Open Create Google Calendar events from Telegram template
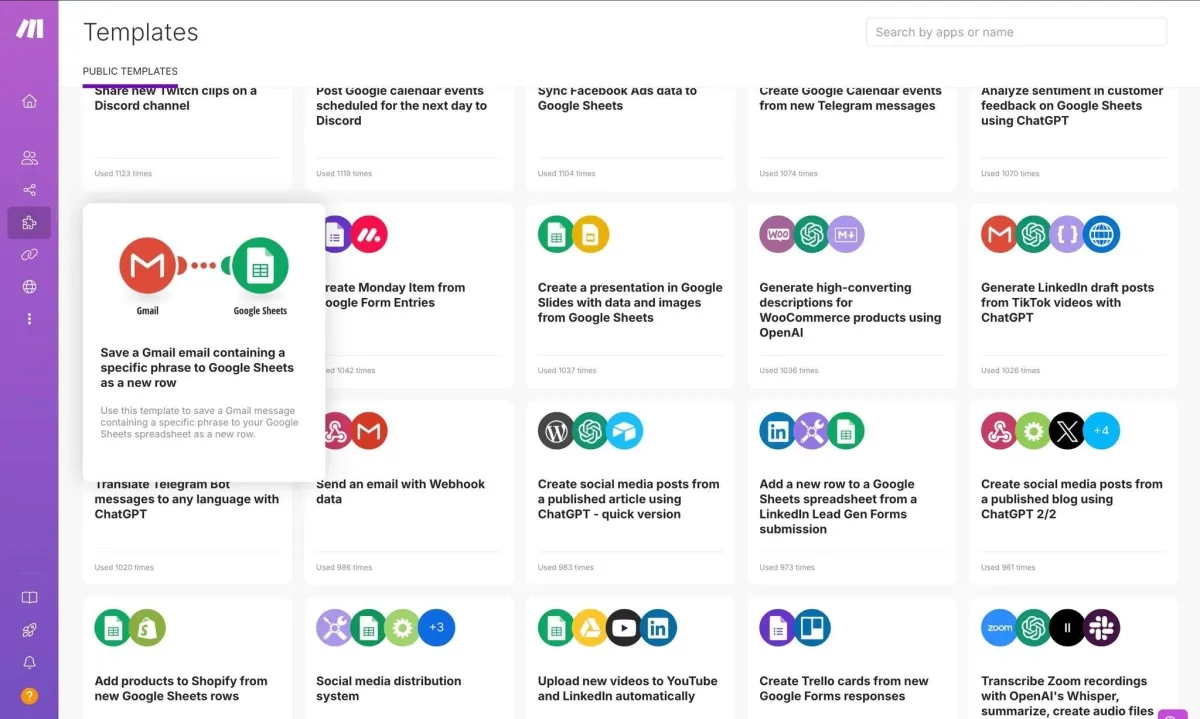Viewport: 1200px width, 719px height. 850,98
